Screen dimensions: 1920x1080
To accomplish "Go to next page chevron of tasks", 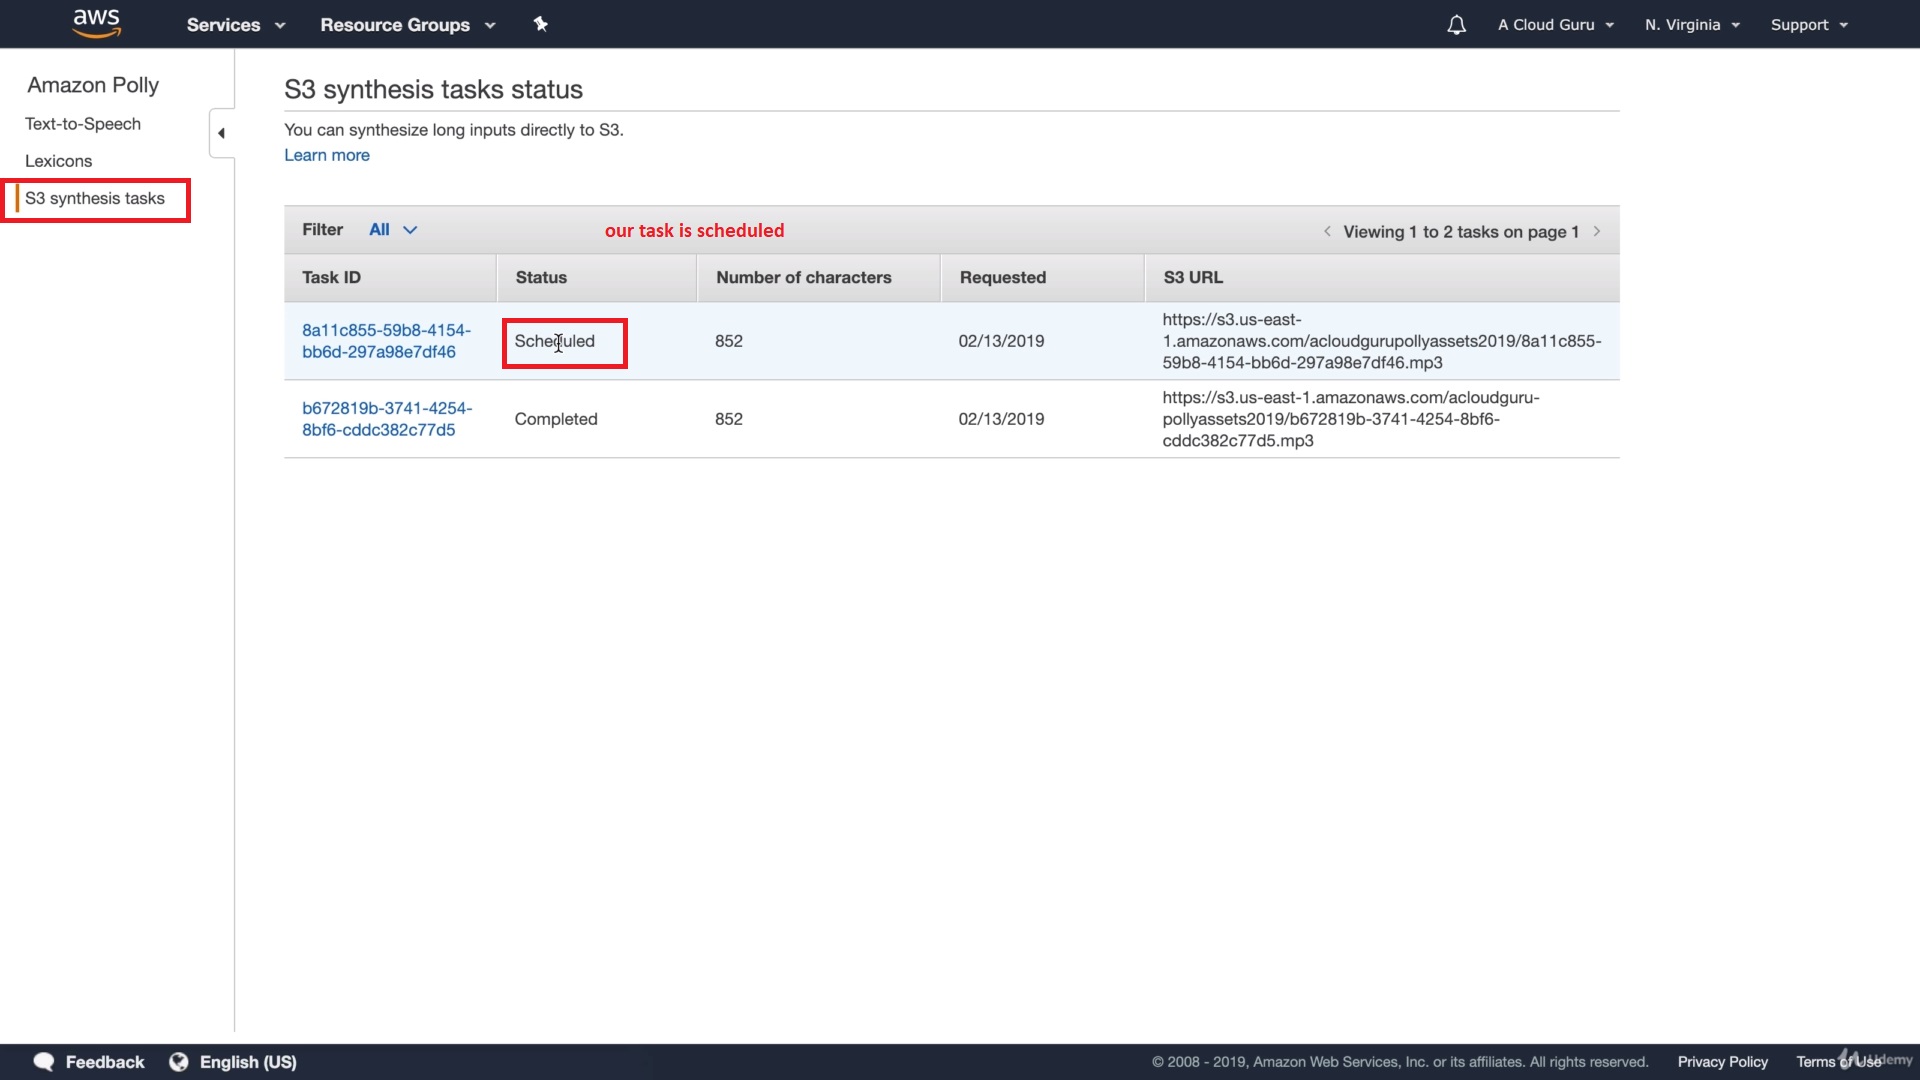I will (1597, 231).
